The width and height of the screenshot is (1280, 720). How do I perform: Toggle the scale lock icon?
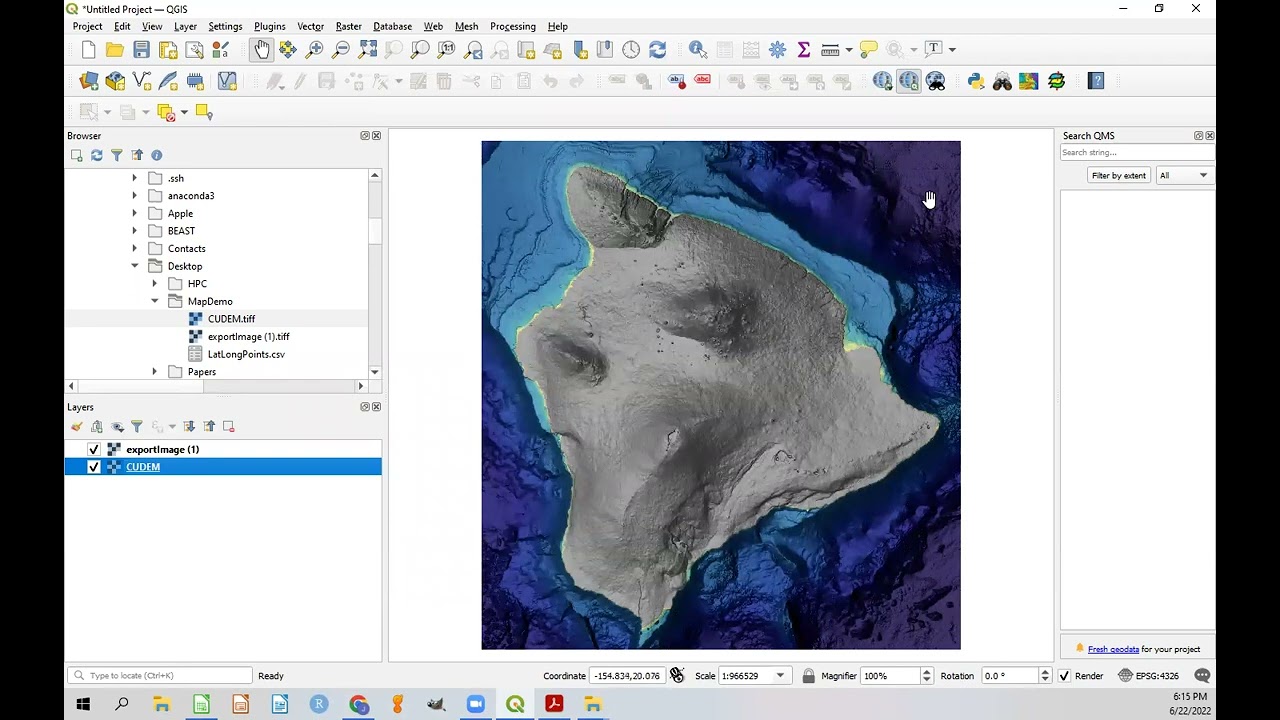[808, 676]
